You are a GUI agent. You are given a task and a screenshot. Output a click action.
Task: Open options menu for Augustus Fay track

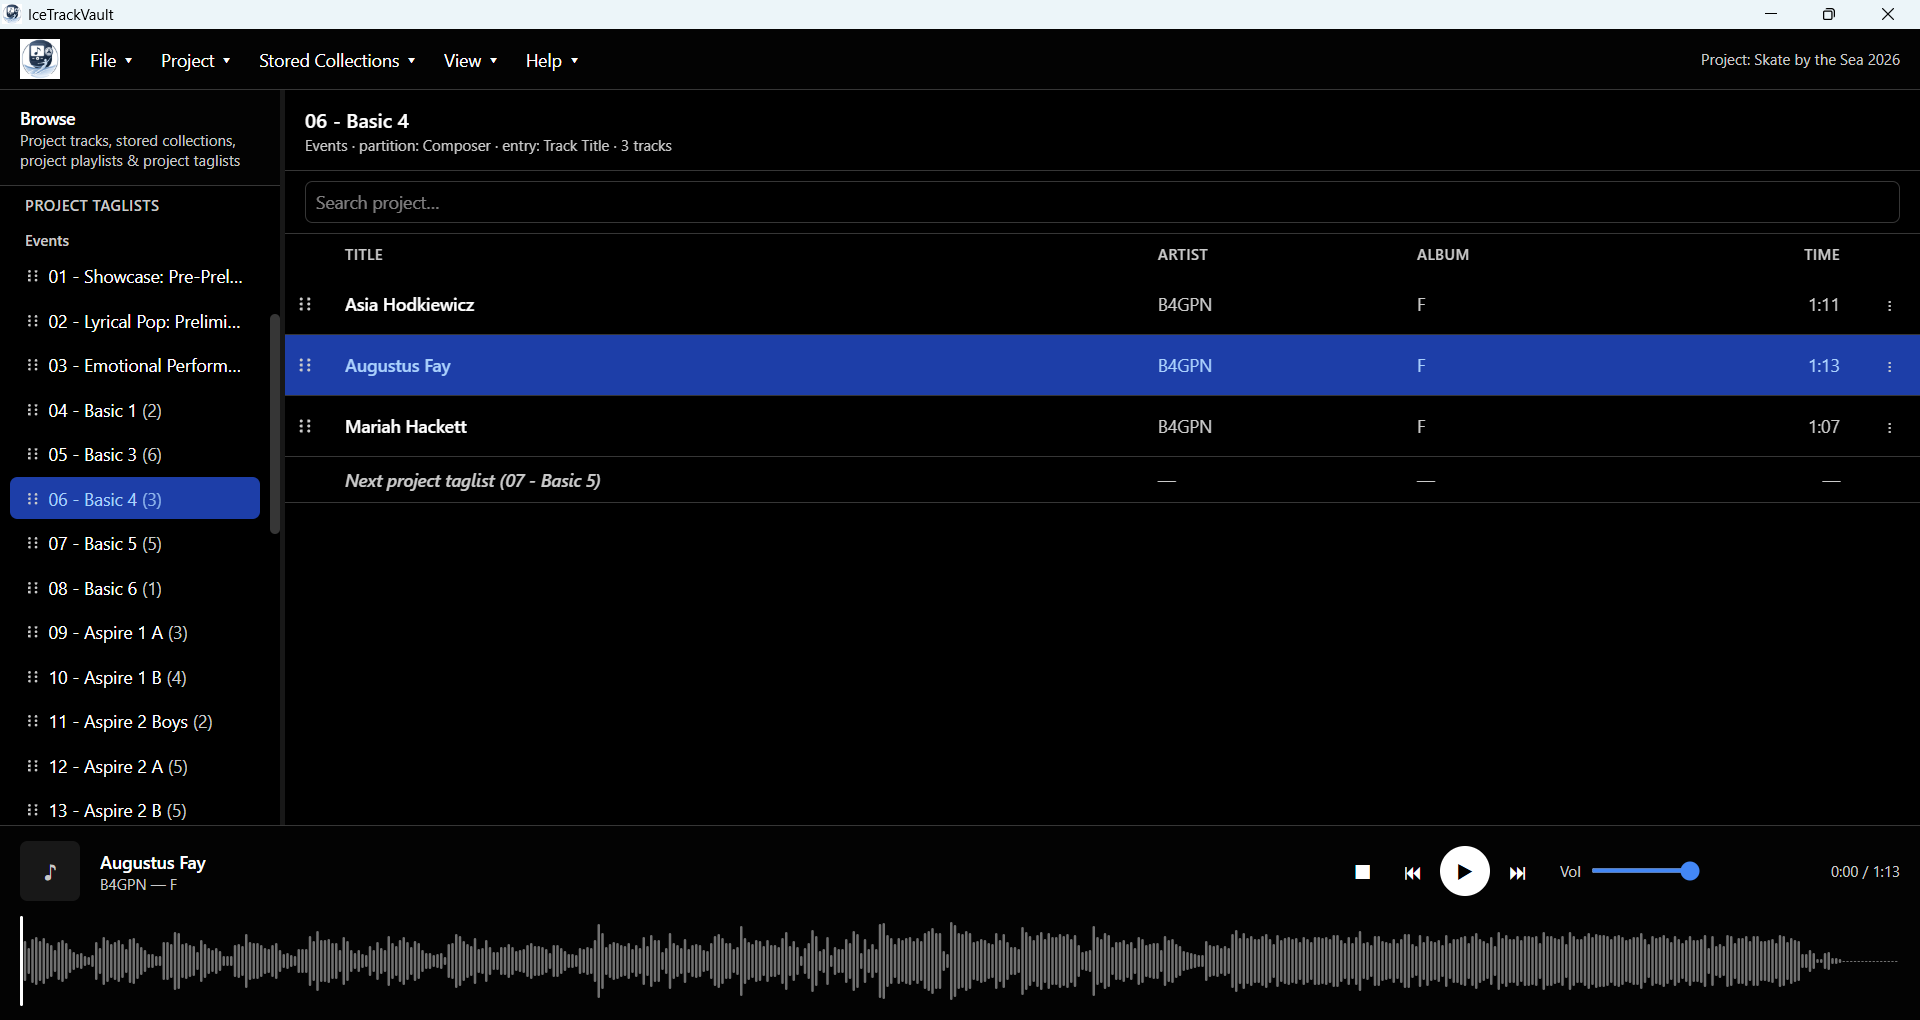pos(1889,366)
